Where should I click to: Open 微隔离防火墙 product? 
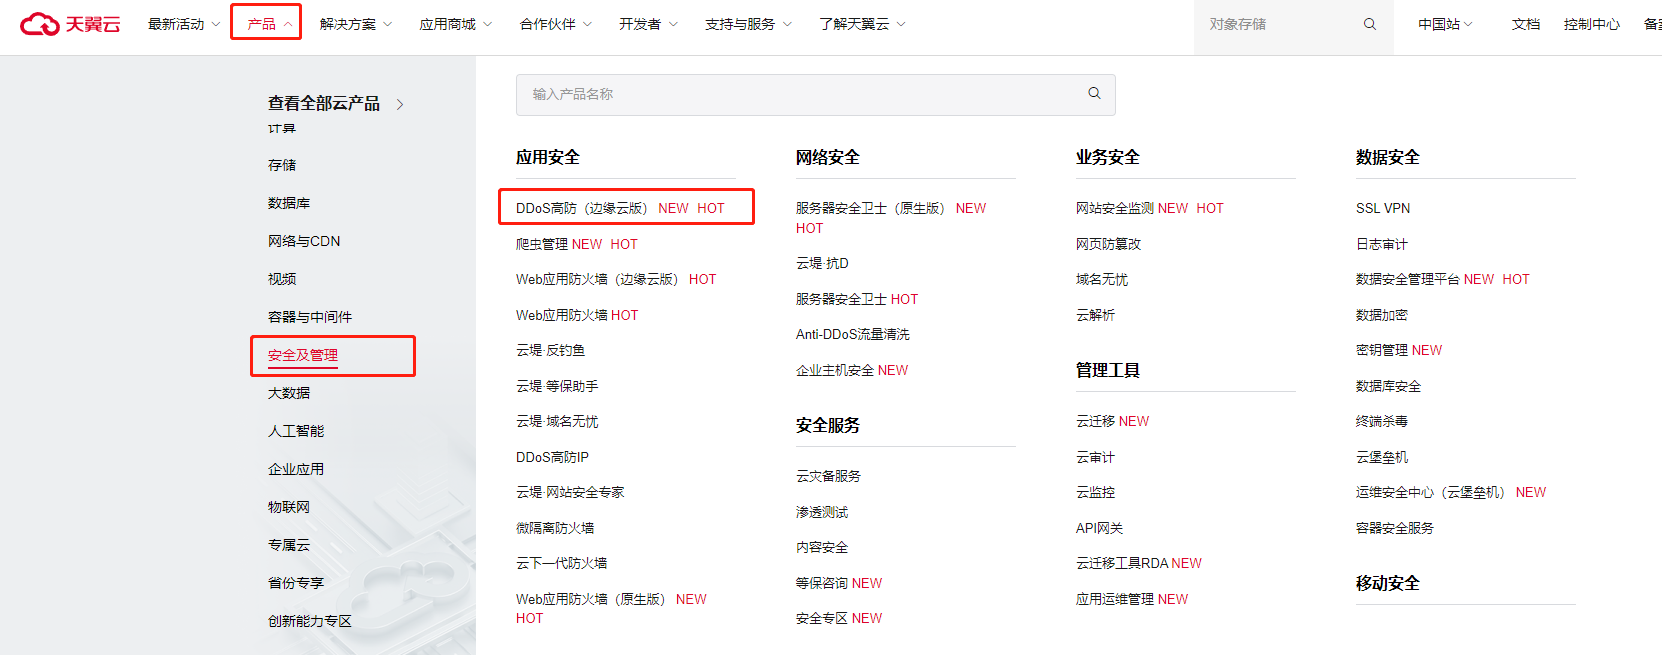(x=555, y=528)
